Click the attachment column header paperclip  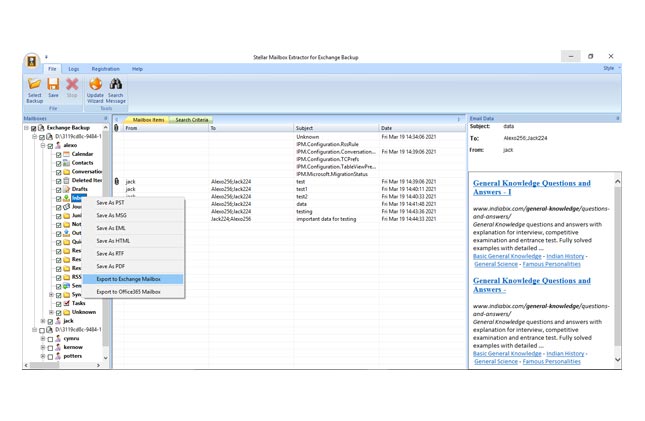pos(116,128)
